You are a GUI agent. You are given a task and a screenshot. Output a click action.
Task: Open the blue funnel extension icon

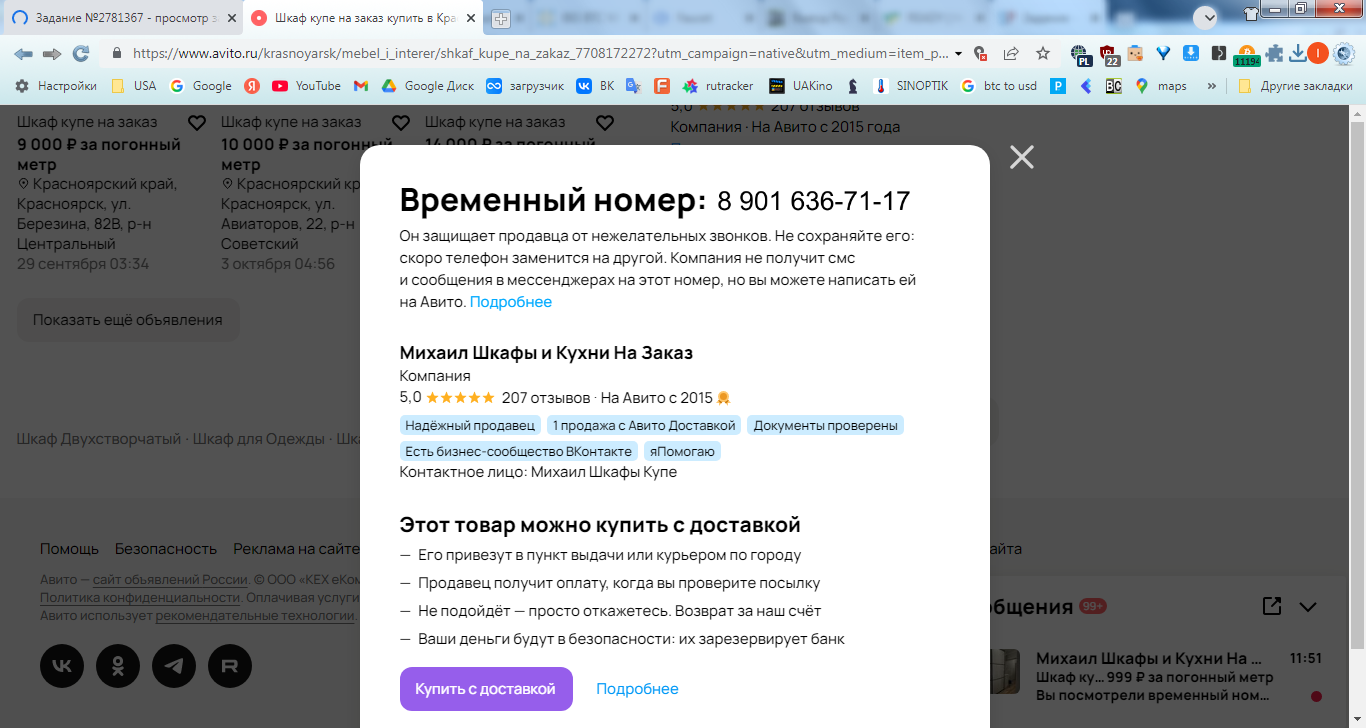pos(1163,53)
